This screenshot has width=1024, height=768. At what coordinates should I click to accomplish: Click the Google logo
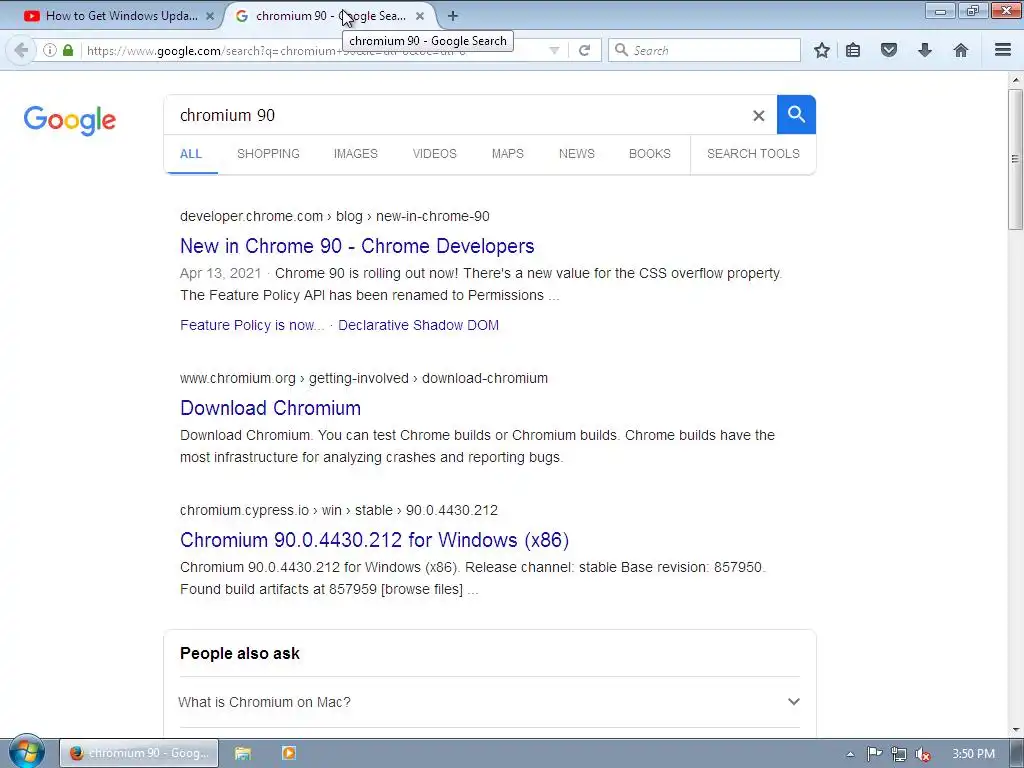click(70, 121)
